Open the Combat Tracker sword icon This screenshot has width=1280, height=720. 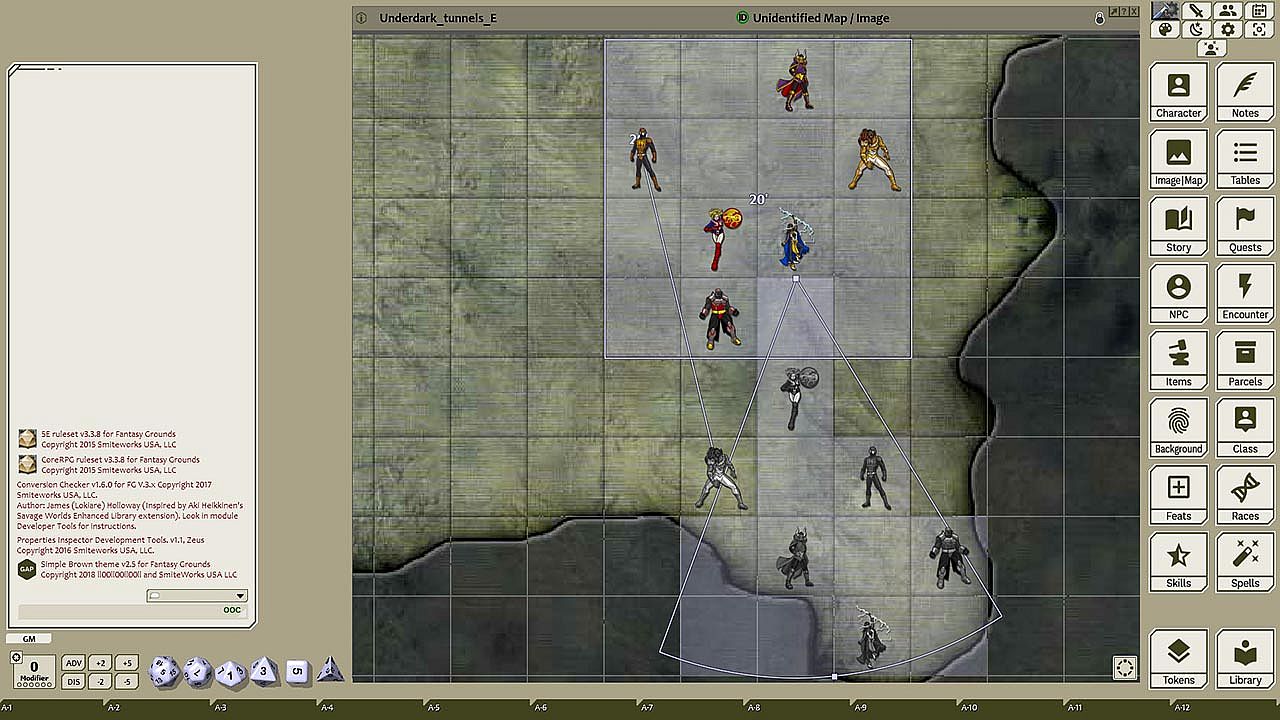coord(1196,11)
